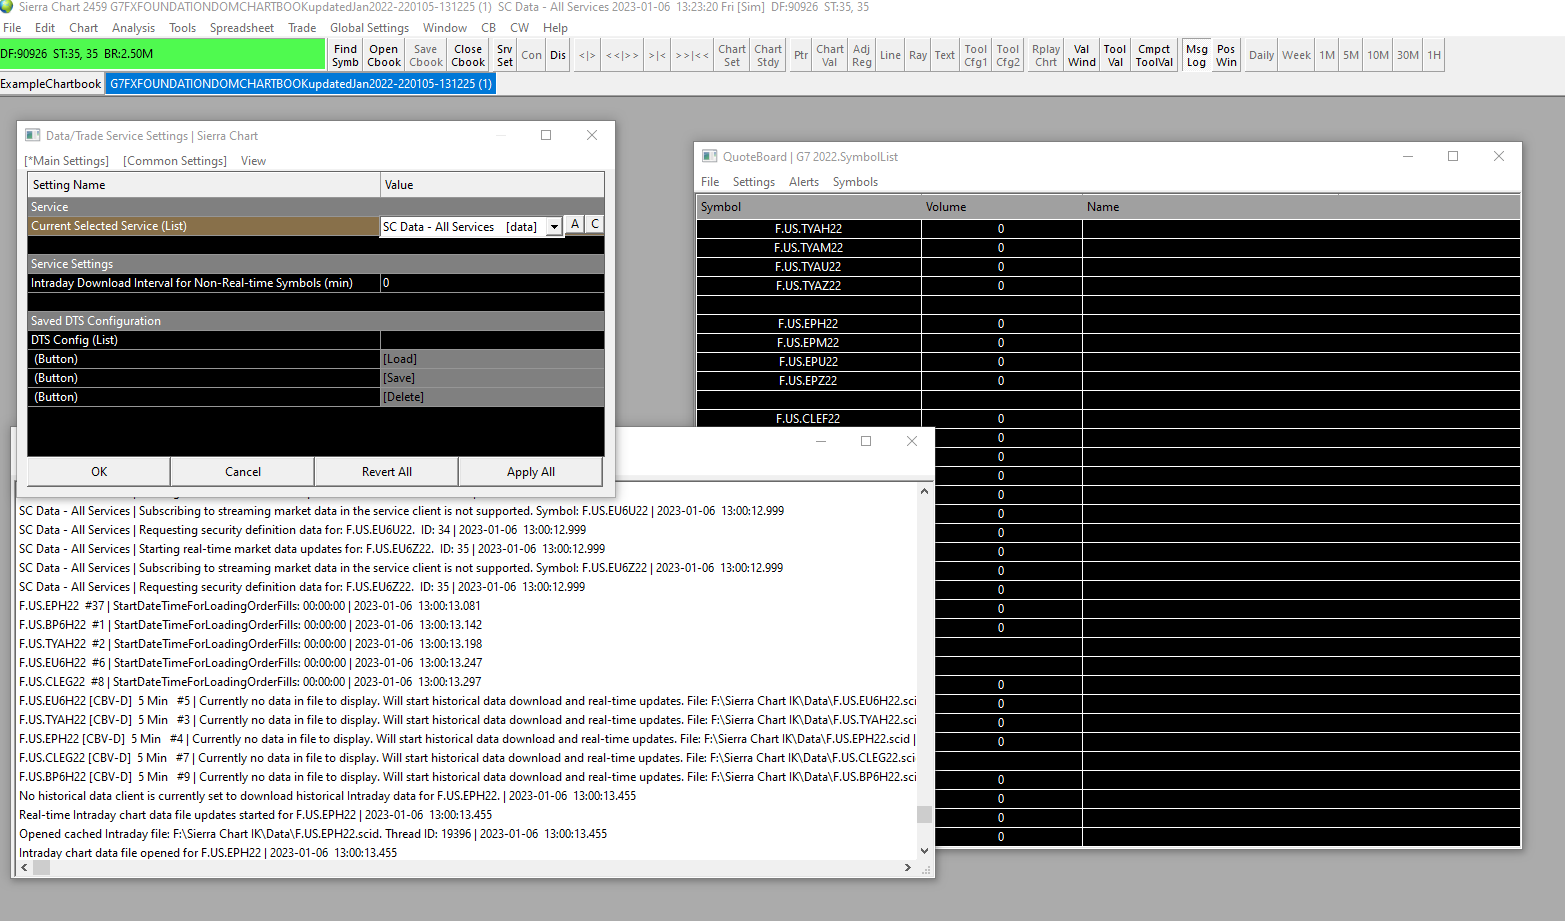
Task: Expand the Current Selected Service dropdown
Action: click(554, 227)
